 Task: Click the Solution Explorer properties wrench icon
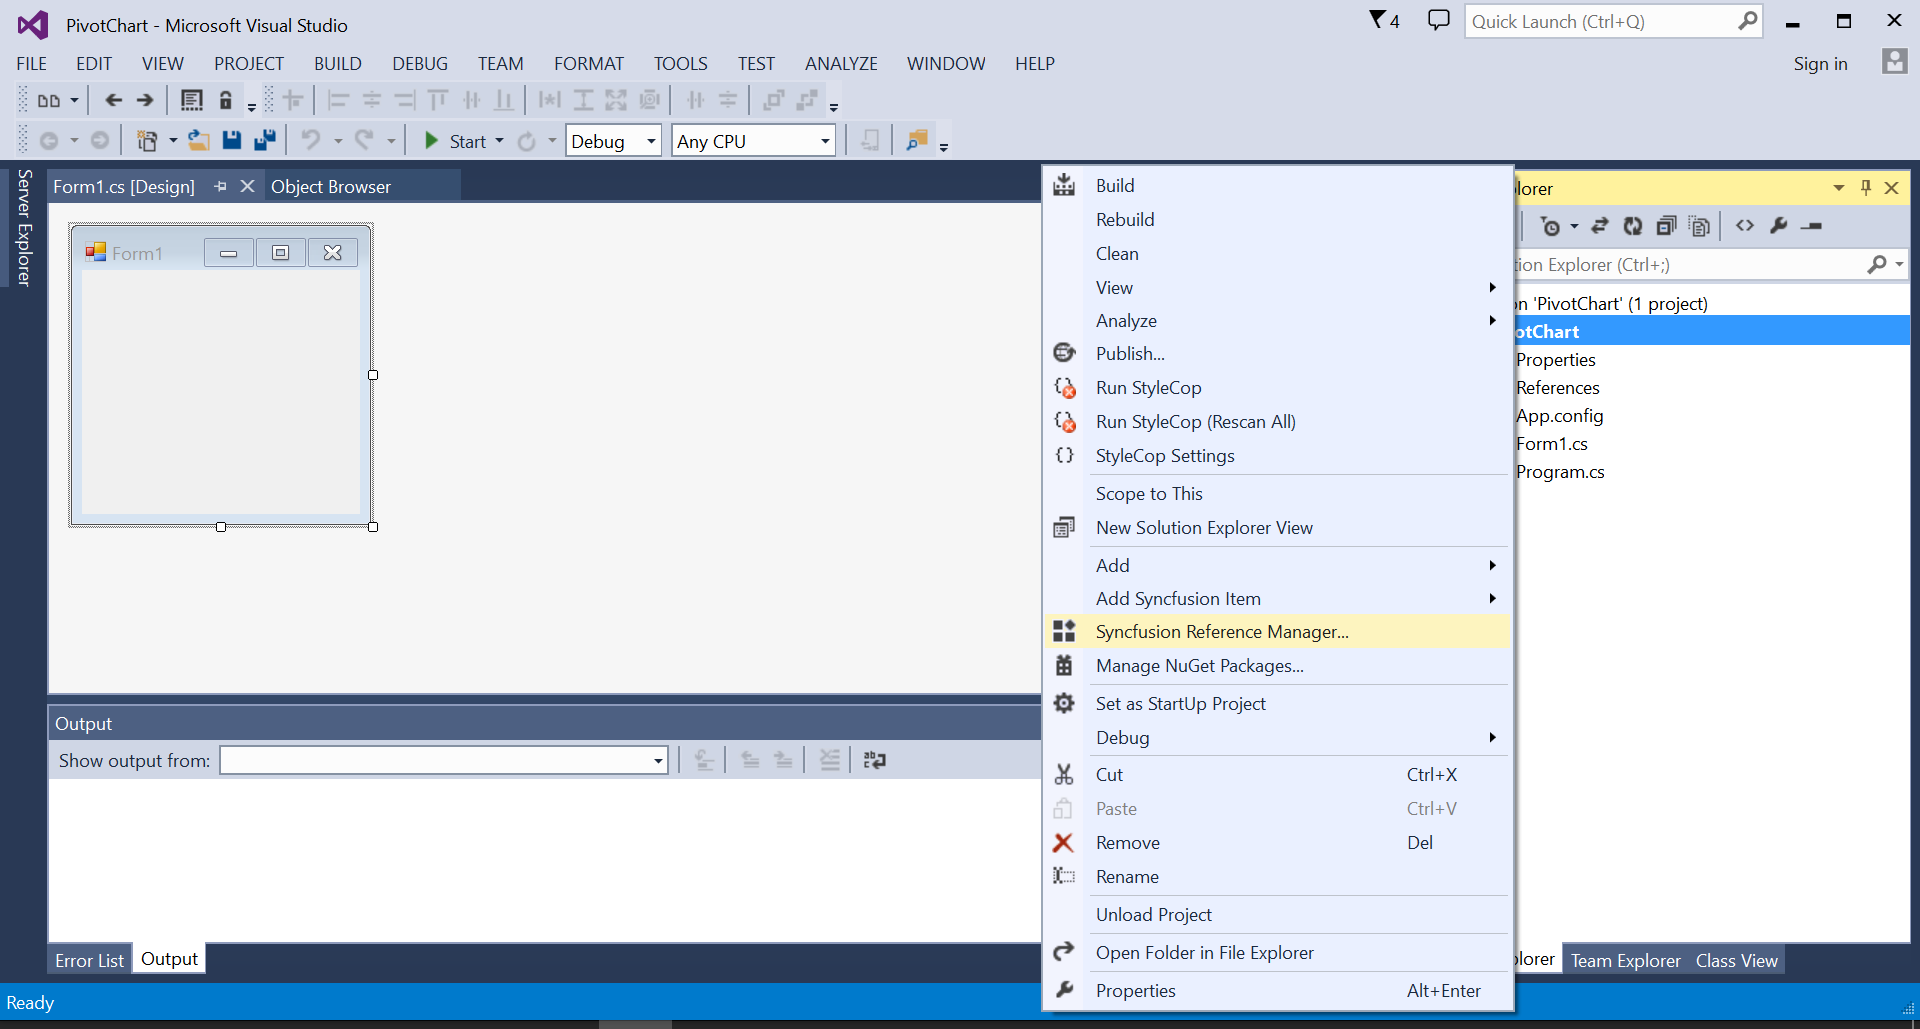click(1778, 226)
